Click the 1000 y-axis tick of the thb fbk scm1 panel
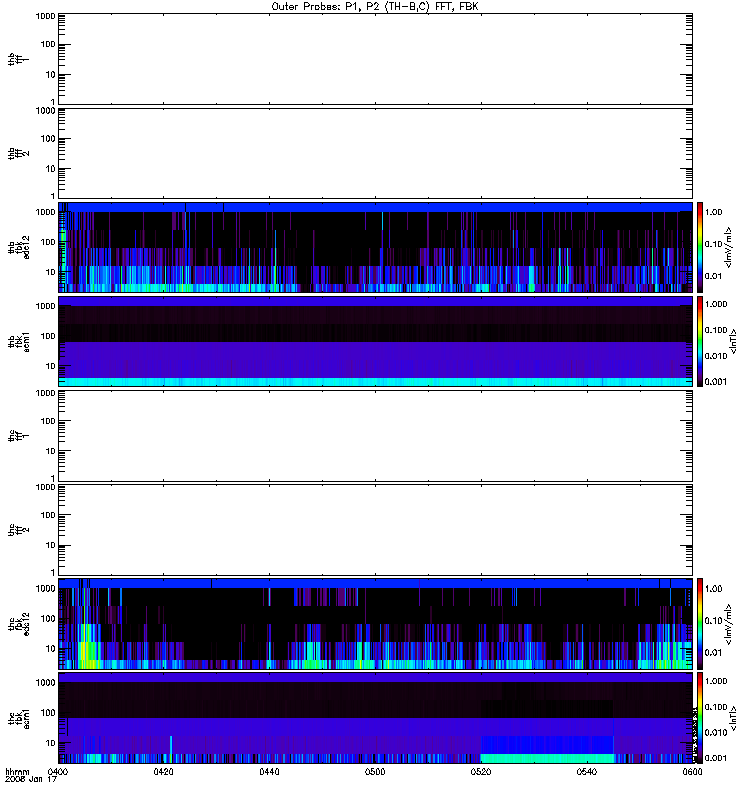The height and width of the screenshot is (800, 750). coord(45,306)
